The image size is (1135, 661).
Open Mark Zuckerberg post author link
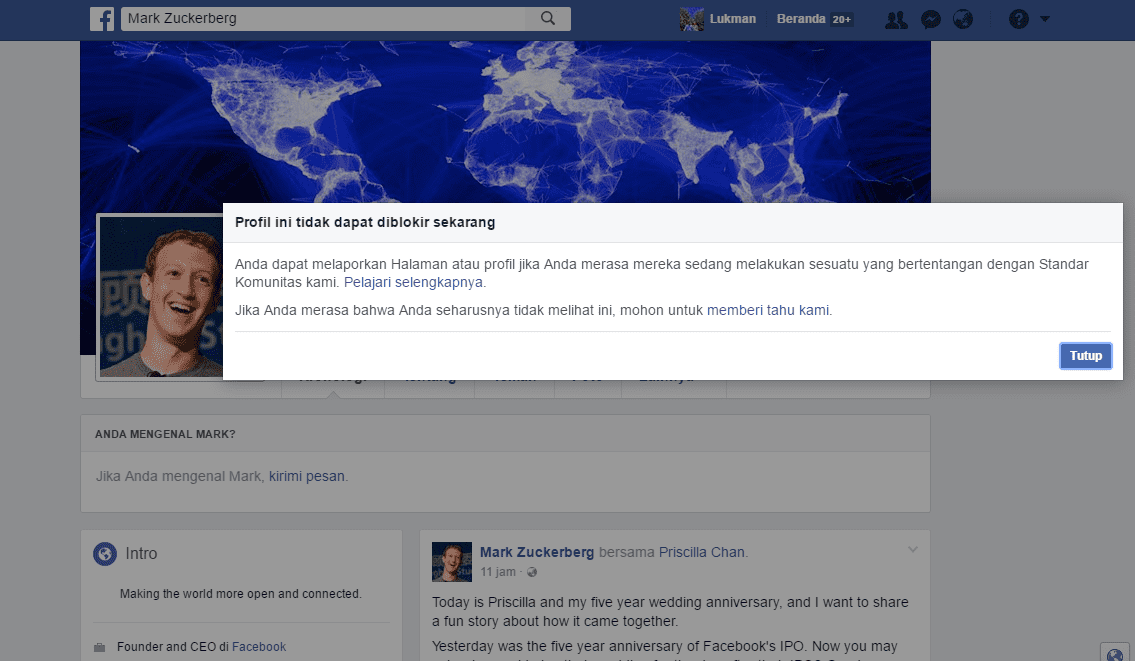[536, 552]
